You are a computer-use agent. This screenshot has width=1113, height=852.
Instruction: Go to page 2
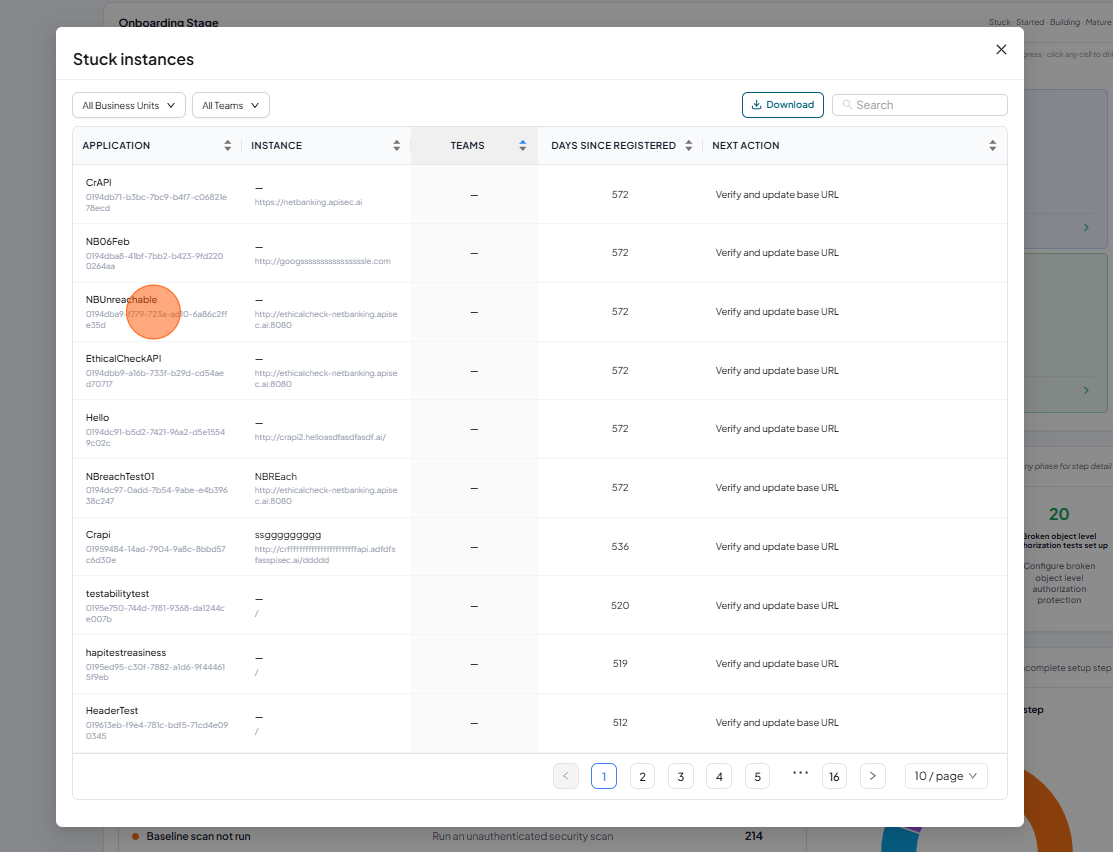tap(642, 776)
